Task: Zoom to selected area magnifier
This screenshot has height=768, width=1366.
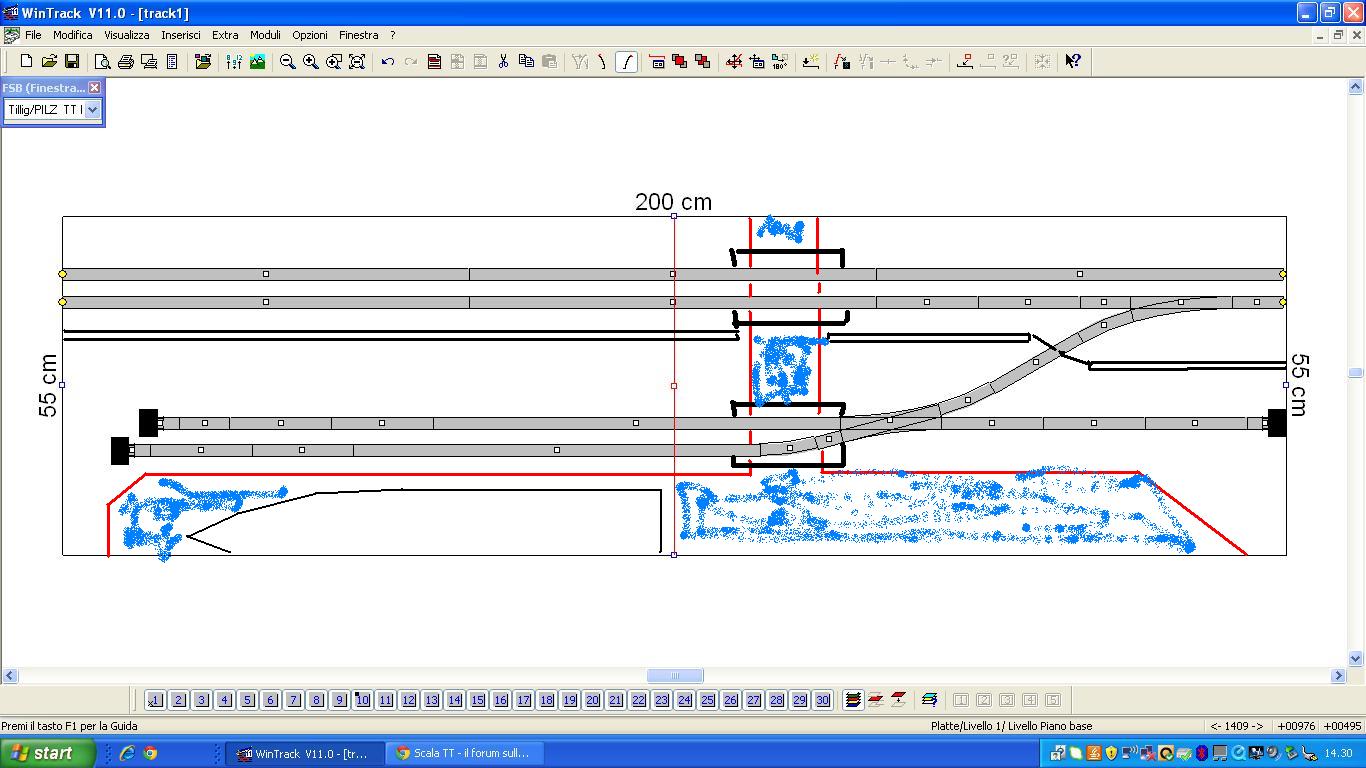Action: 333,61
